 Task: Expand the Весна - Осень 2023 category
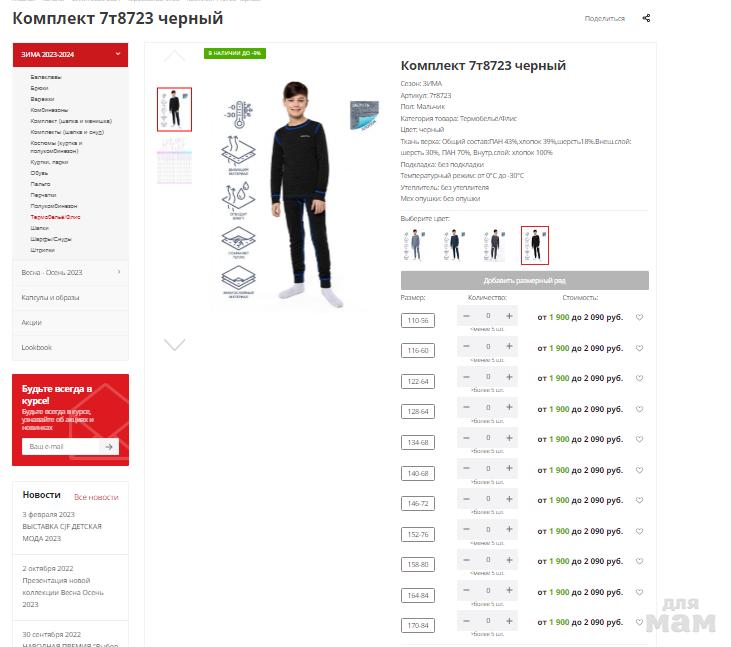[x=70, y=272]
